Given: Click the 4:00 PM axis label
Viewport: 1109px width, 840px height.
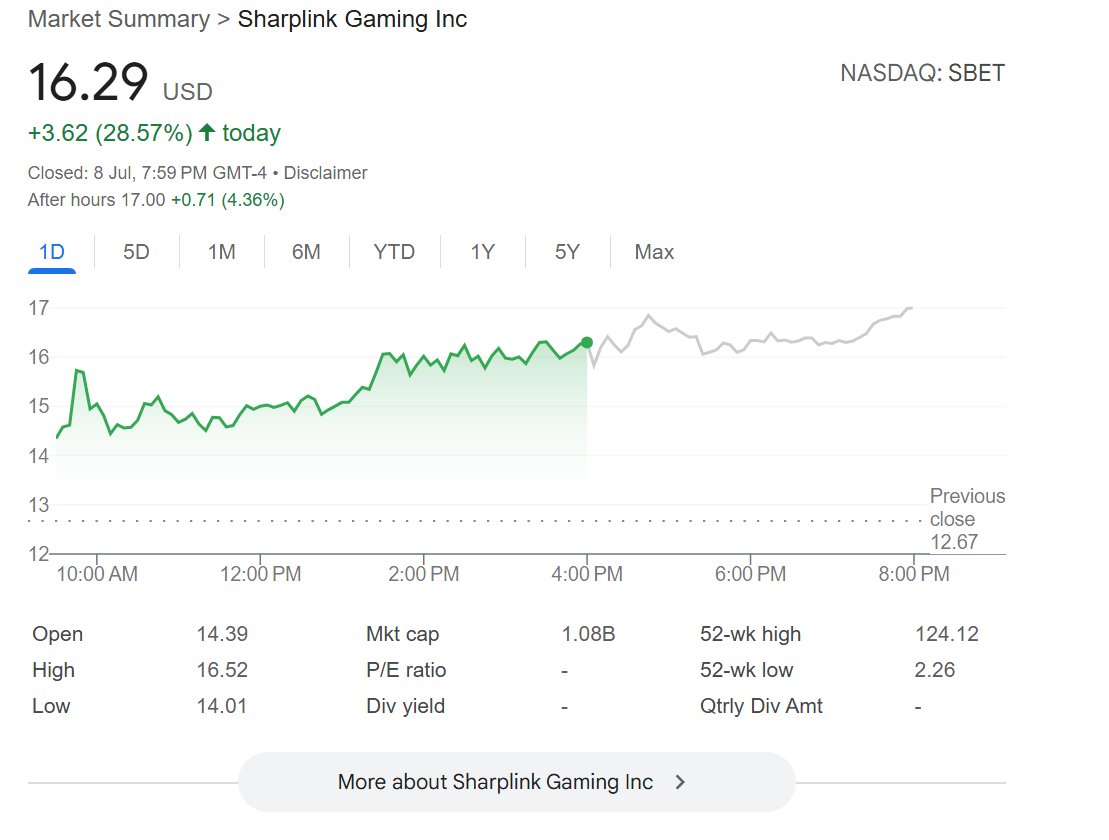Looking at the screenshot, I should pos(587,573).
